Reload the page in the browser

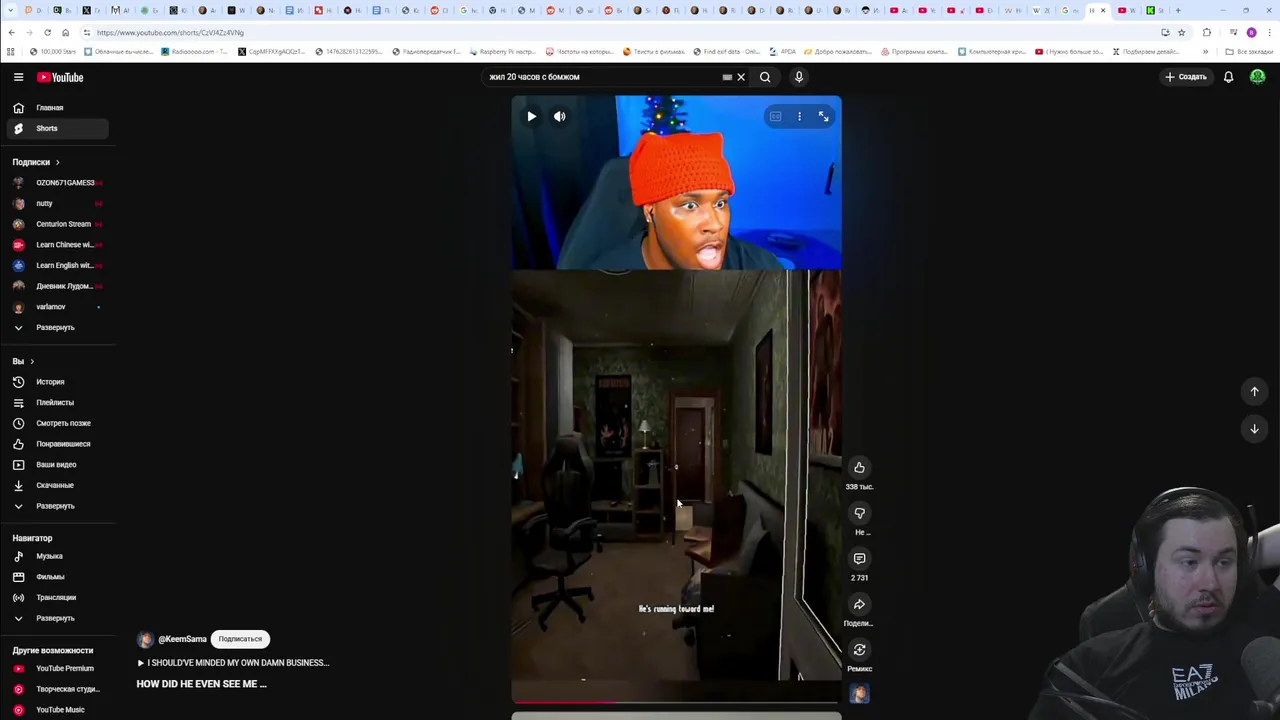(47, 32)
